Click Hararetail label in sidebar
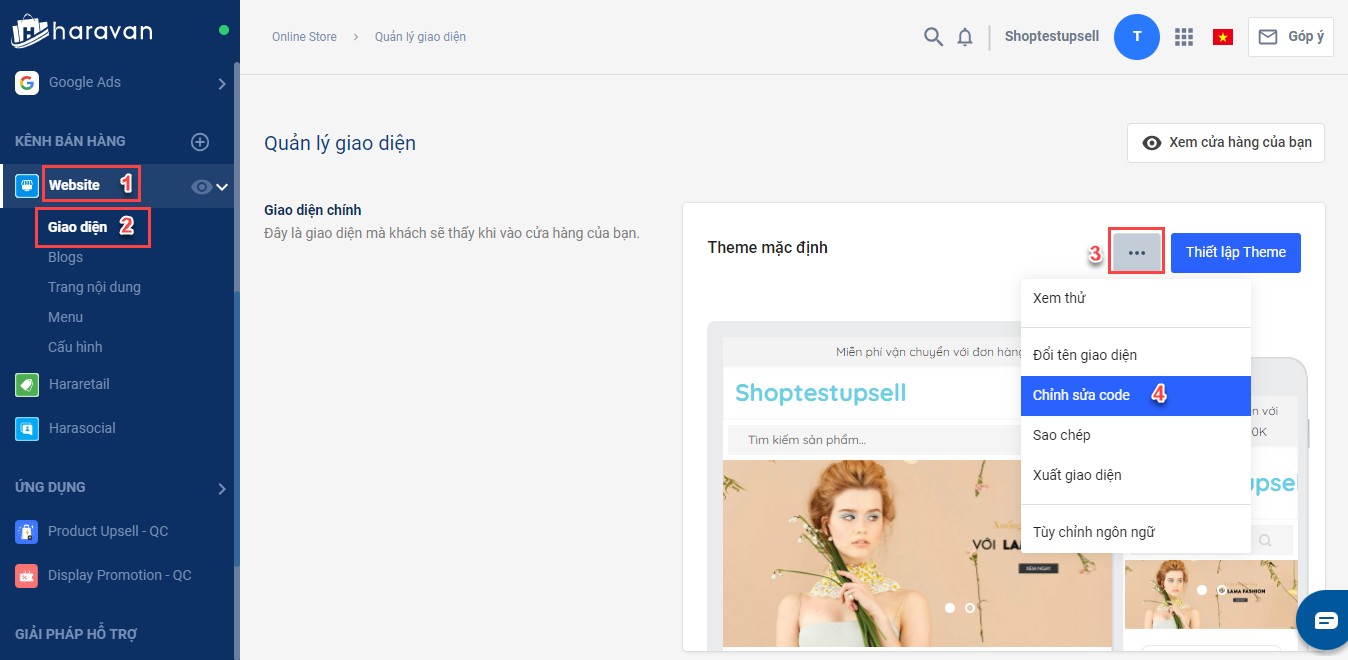1348x660 pixels. [79, 384]
